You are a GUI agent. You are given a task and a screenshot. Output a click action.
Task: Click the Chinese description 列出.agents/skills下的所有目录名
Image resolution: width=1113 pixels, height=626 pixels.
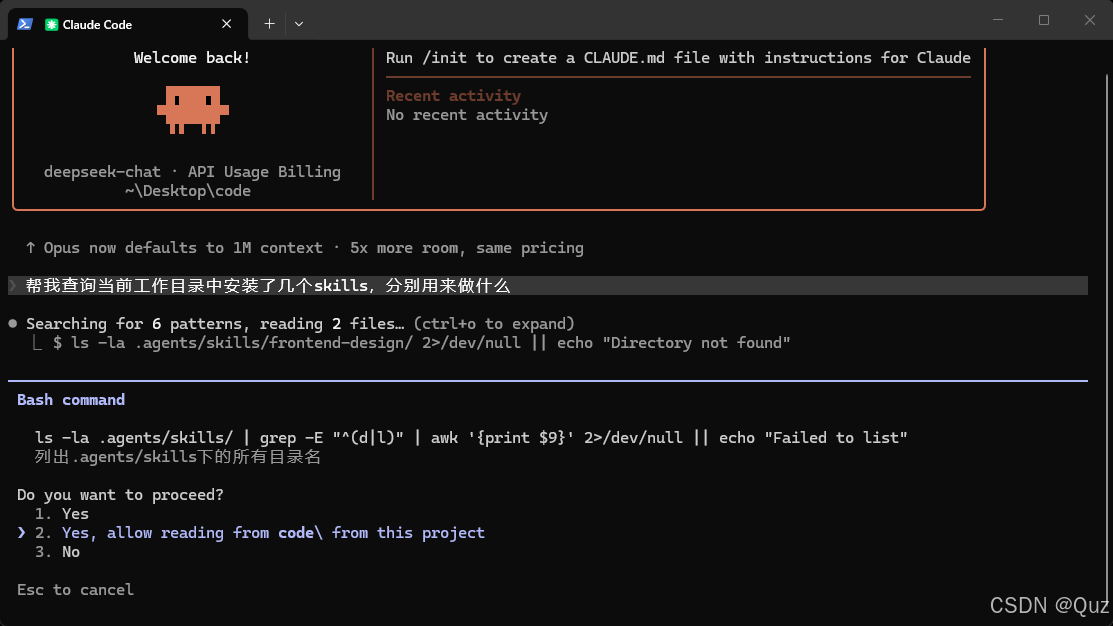click(x=178, y=457)
